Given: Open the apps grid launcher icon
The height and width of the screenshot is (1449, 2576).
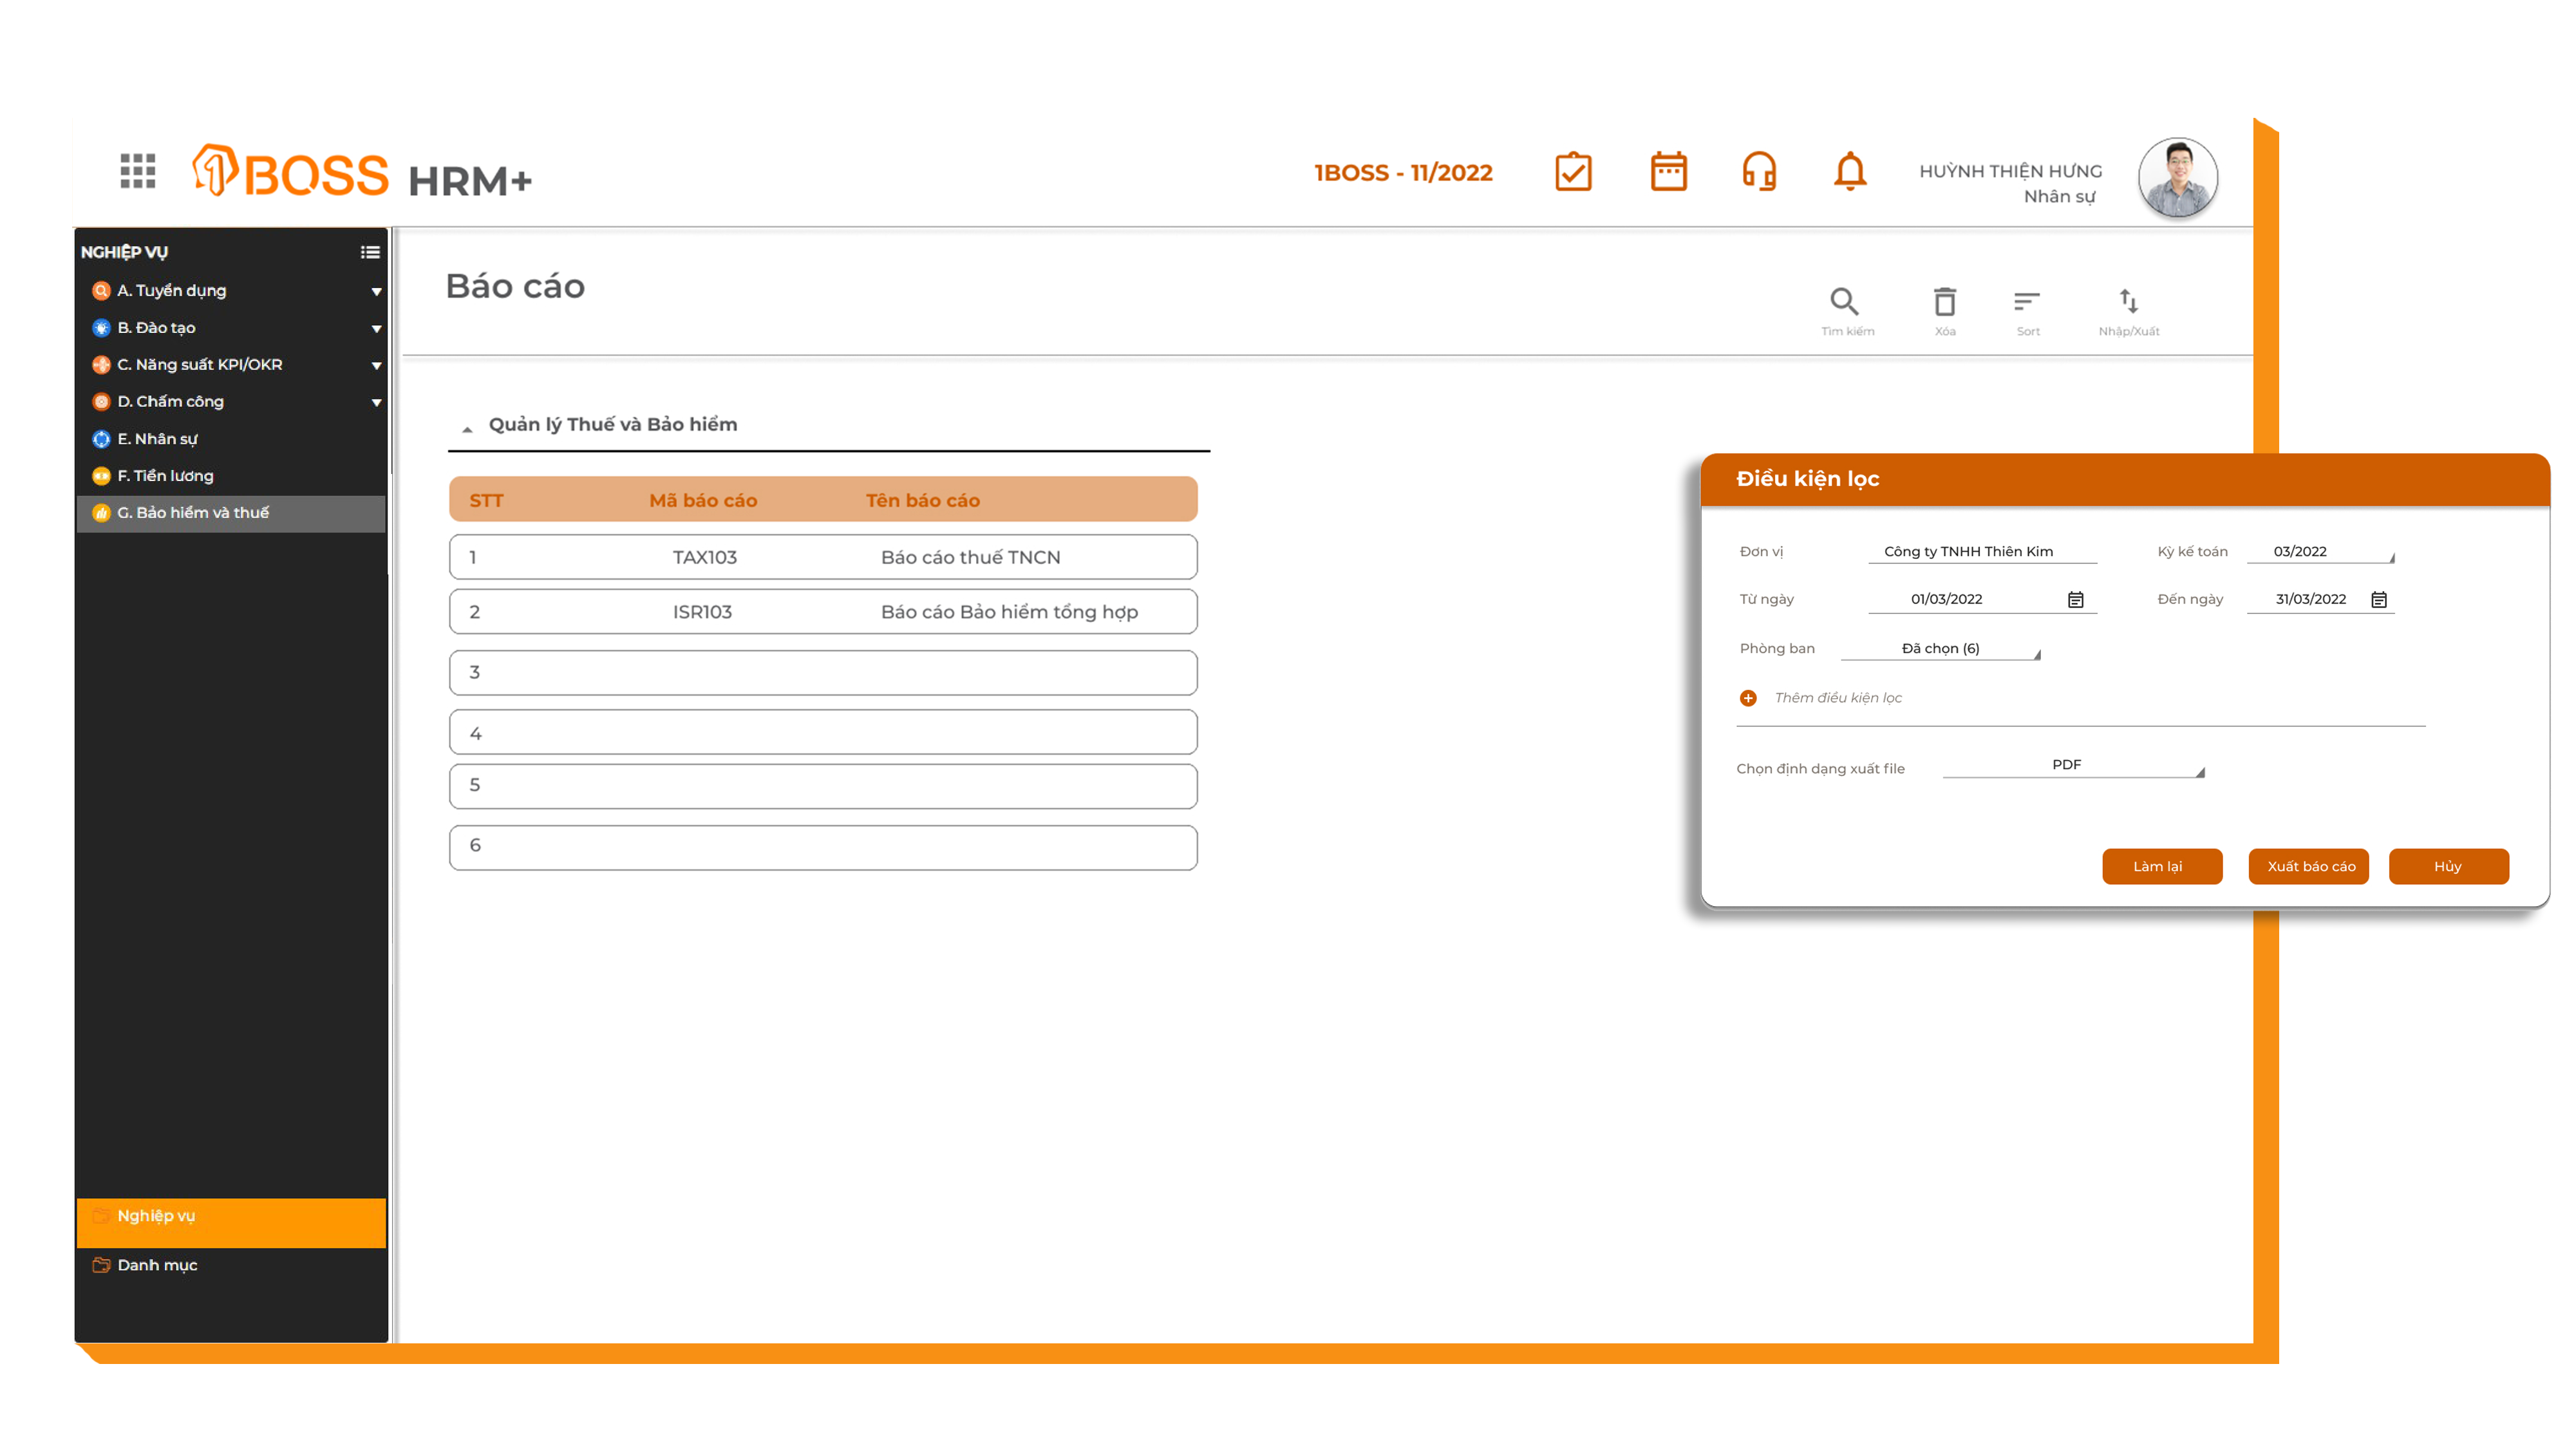Looking at the screenshot, I should [x=137, y=171].
